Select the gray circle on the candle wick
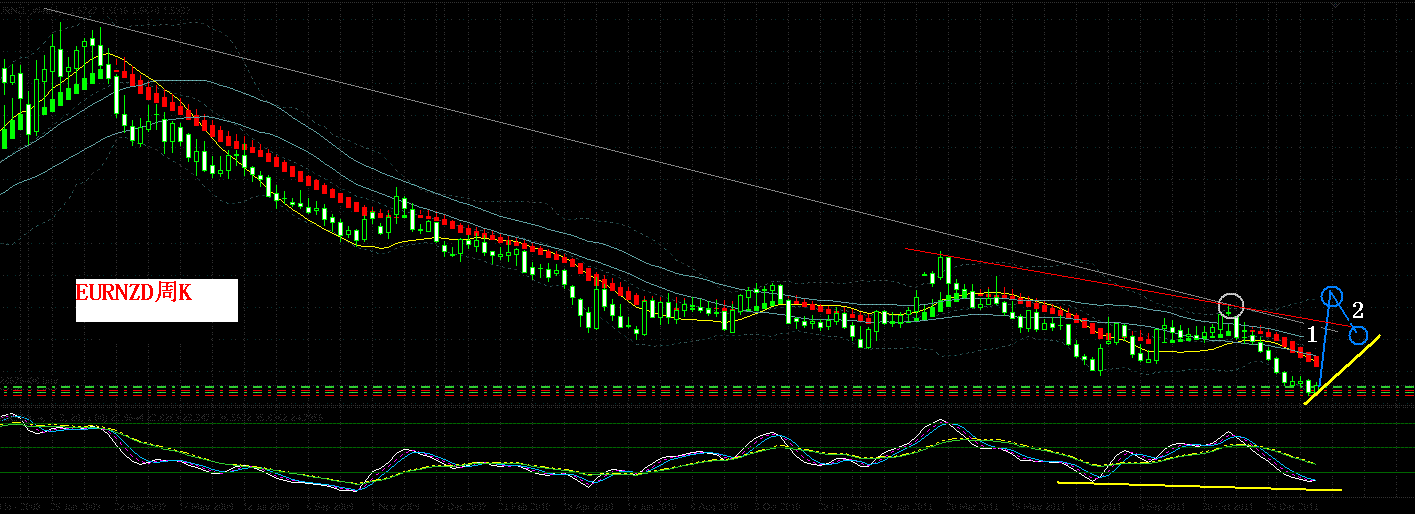 tap(1231, 306)
